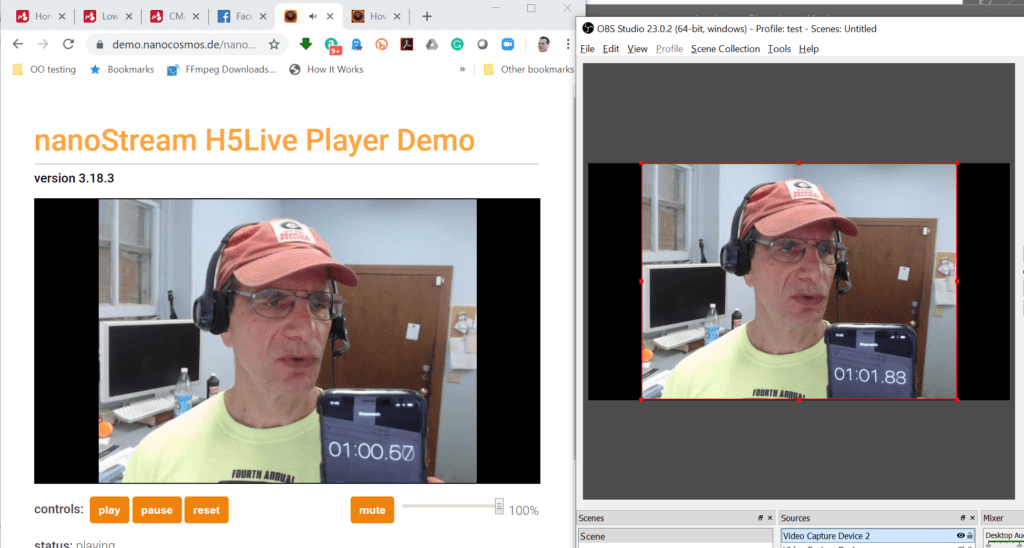Open the OO testing bookmark folder
Screen dimensions: 1024x548
click(44, 69)
